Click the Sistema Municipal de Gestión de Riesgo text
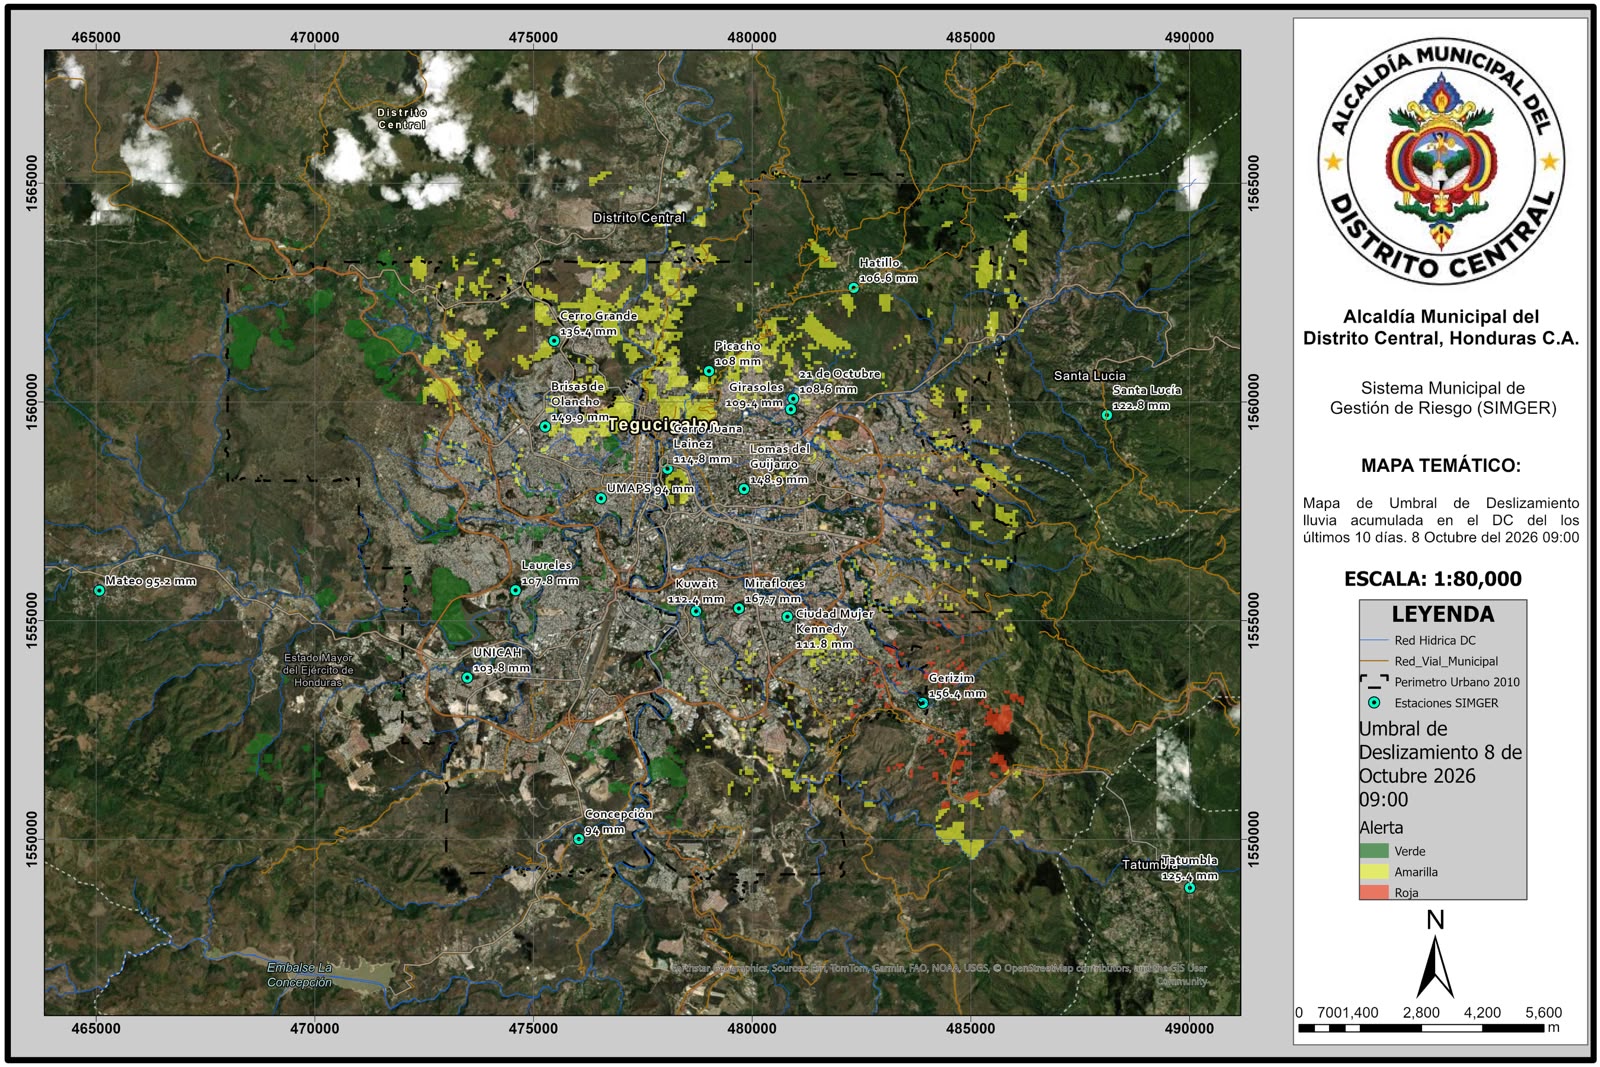The image size is (1600, 1067). point(1442,398)
